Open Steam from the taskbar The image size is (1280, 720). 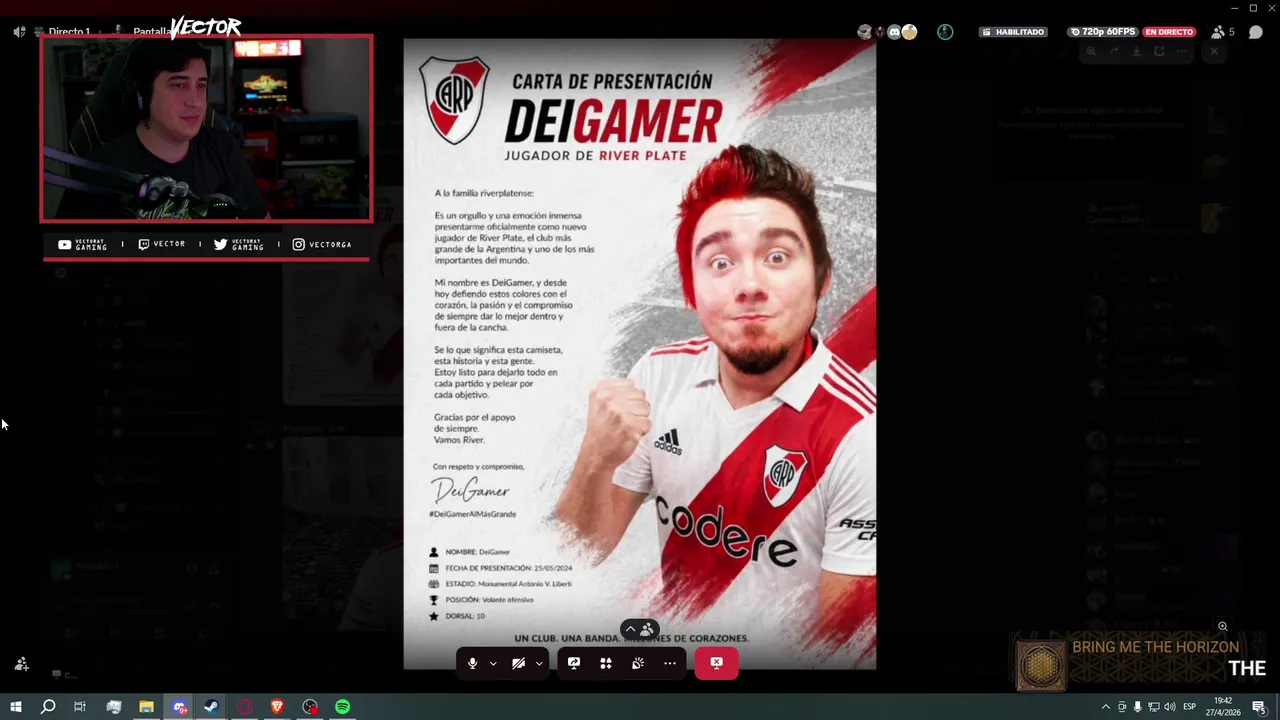click(211, 707)
